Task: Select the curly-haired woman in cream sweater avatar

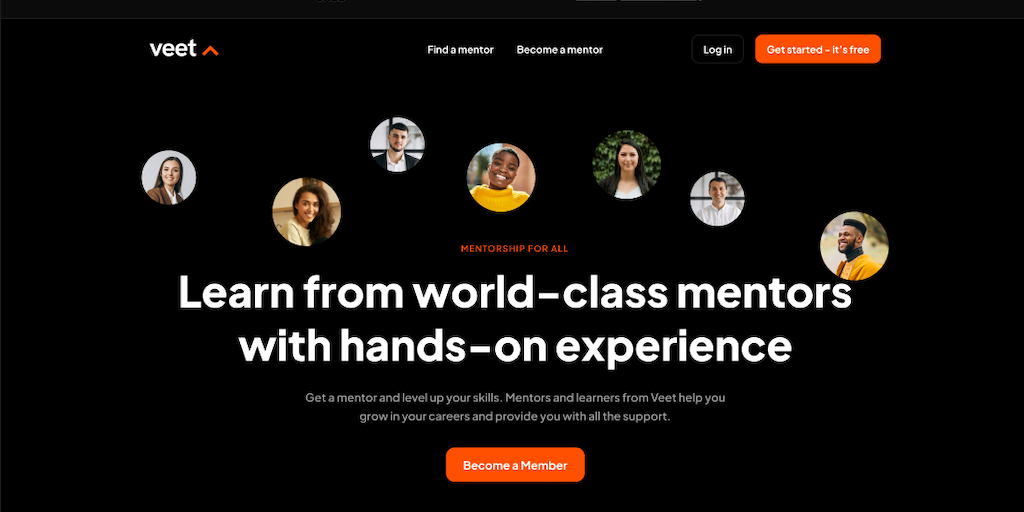Action: click(306, 212)
